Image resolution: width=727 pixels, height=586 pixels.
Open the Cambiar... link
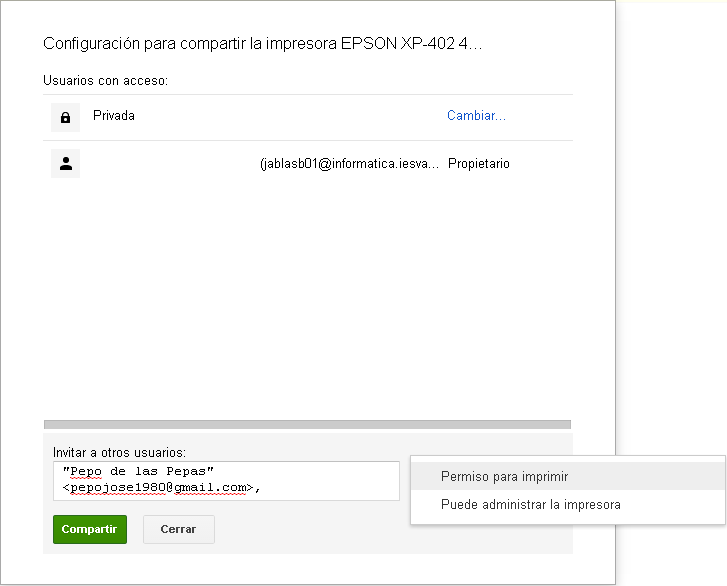476,116
